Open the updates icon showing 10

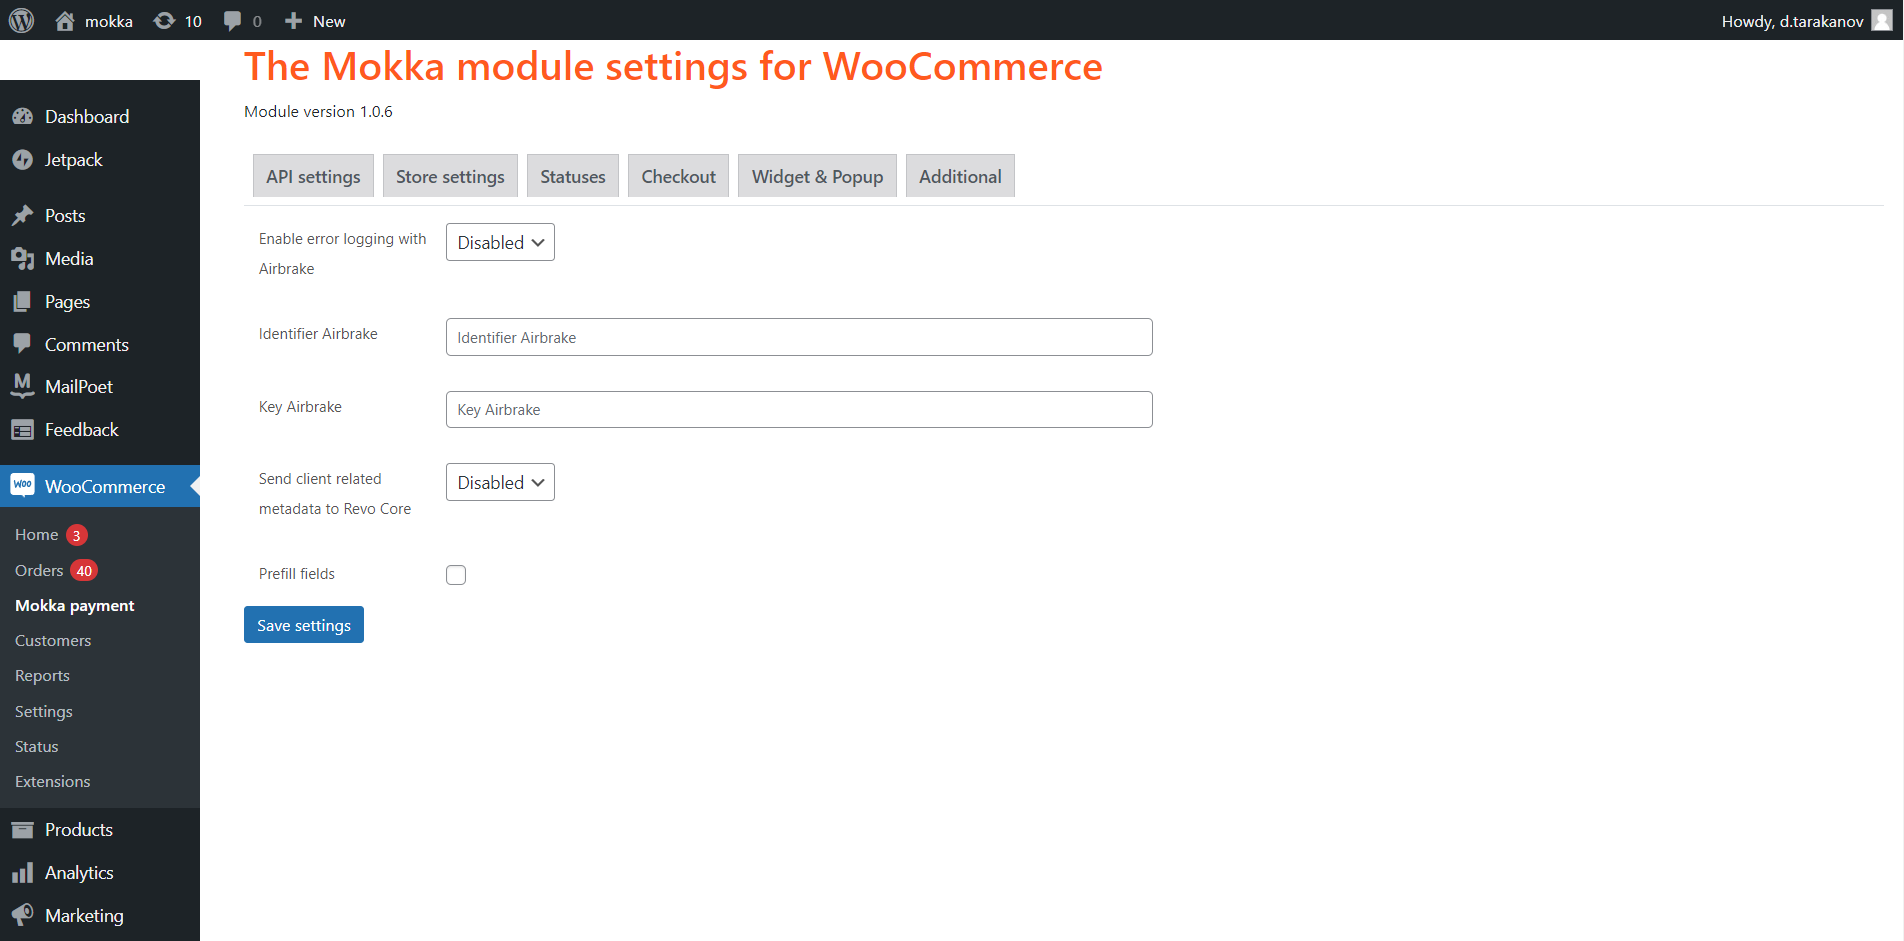pyautogui.click(x=165, y=21)
